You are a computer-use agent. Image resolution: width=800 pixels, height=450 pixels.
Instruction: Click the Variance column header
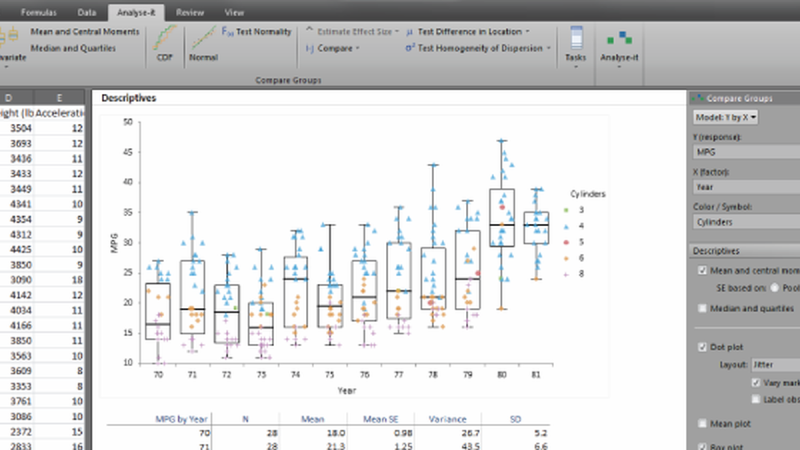[447, 419]
